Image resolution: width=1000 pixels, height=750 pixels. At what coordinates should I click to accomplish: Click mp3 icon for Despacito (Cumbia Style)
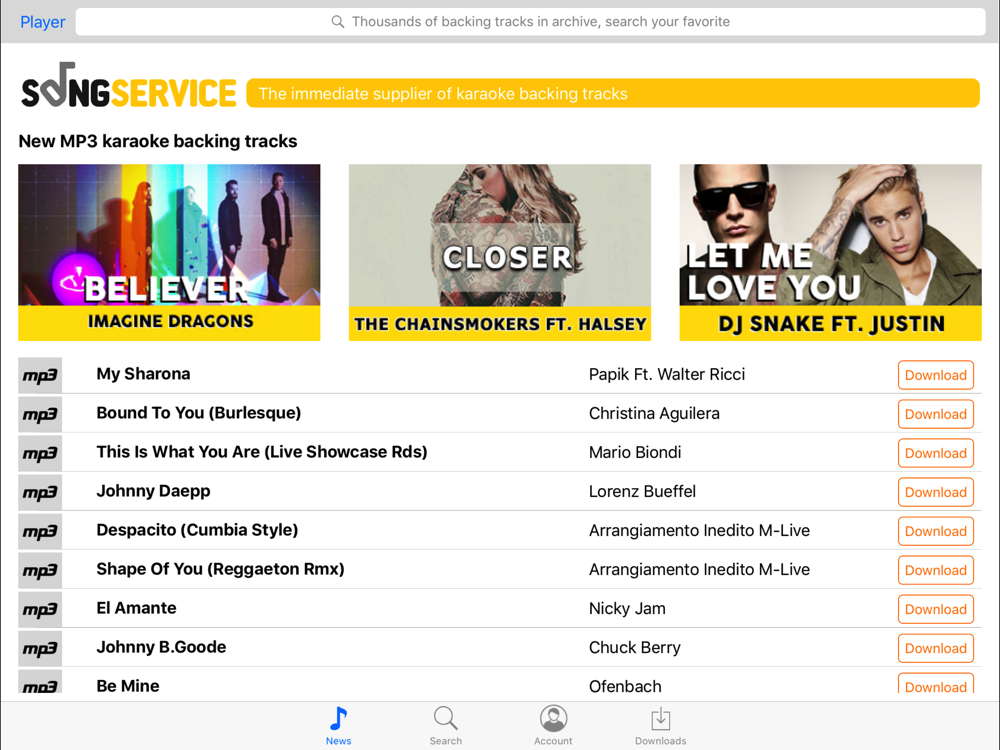[x=40, y=531]
